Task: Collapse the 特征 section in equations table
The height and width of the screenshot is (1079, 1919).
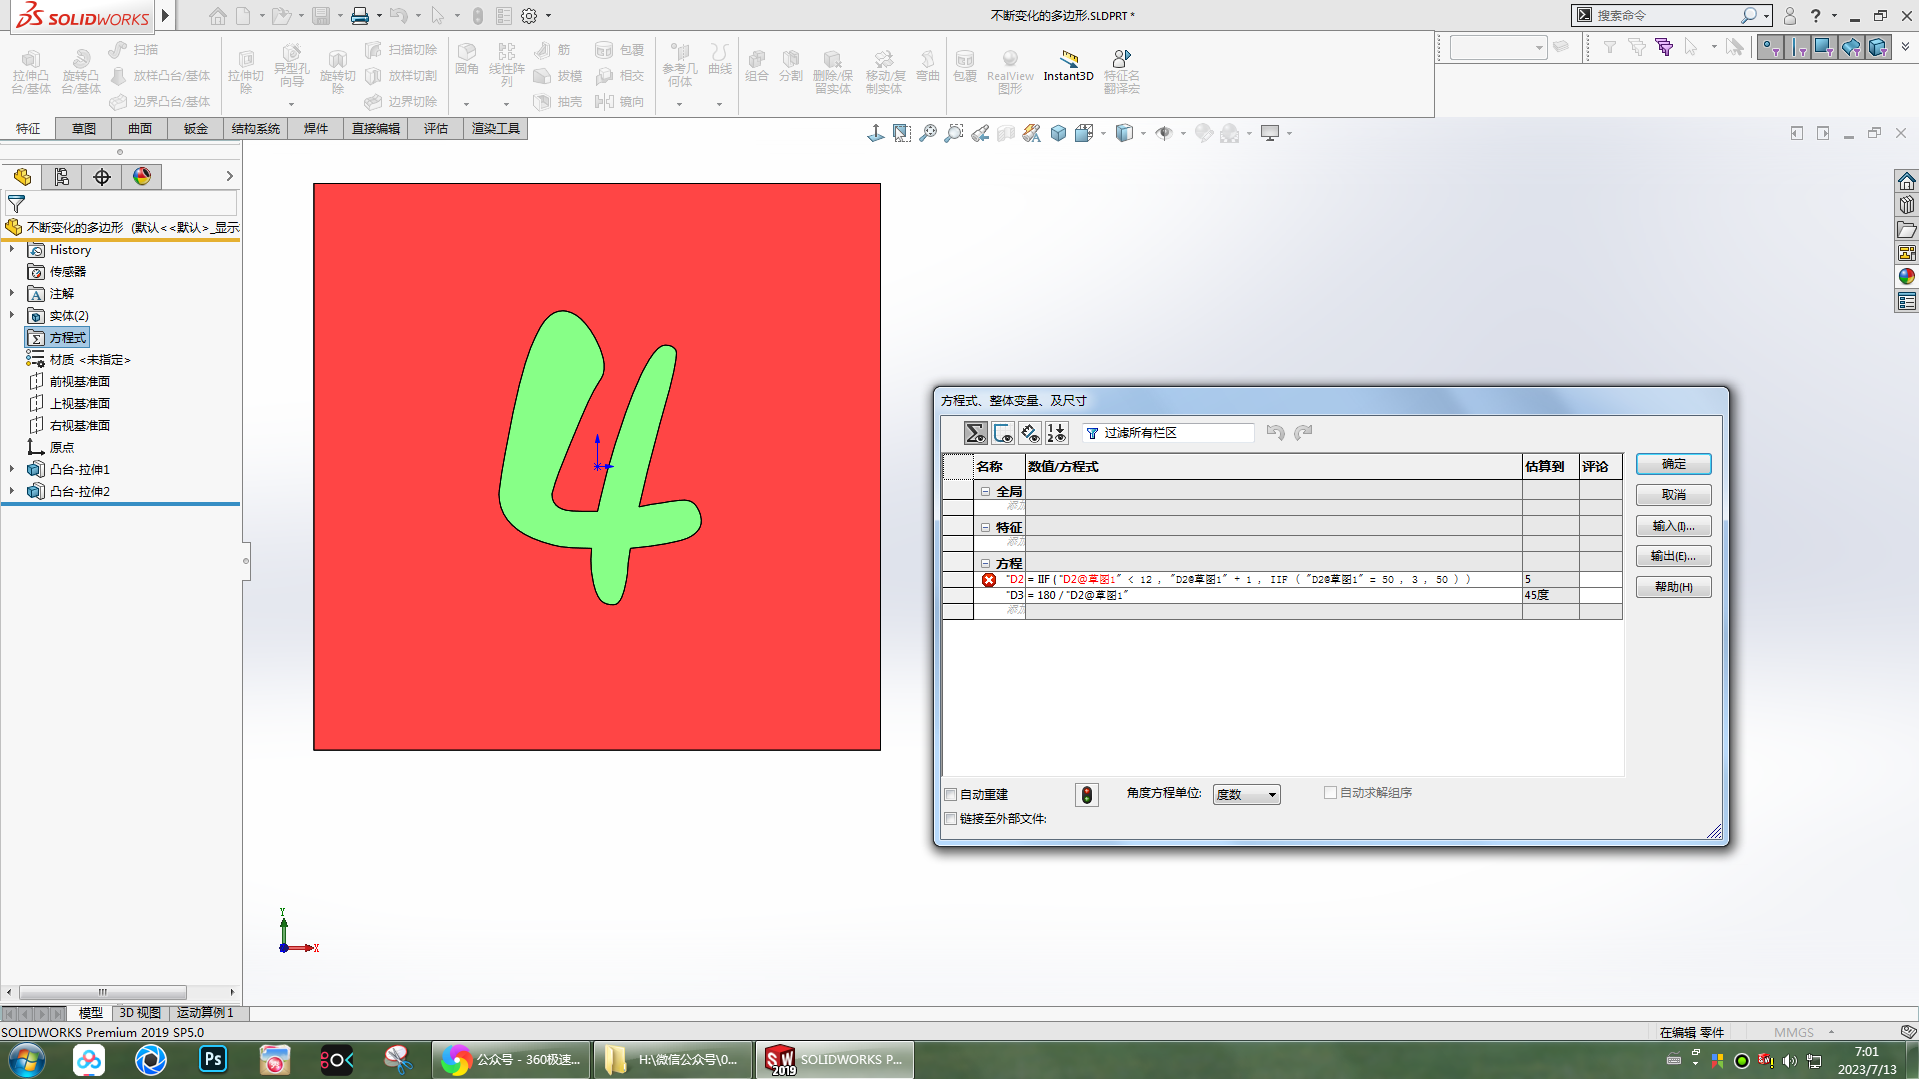Action: coord(985,528)
